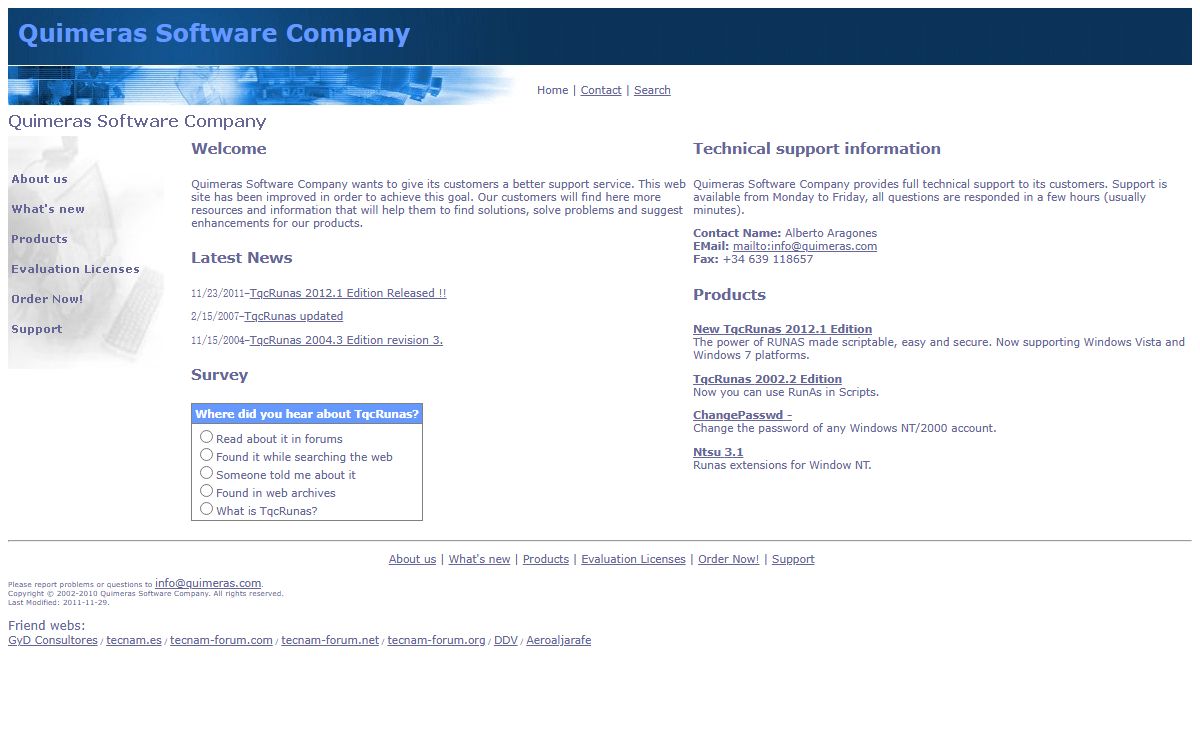
Task: Open Support in the left sidebar menu
Action: (37, 329)
